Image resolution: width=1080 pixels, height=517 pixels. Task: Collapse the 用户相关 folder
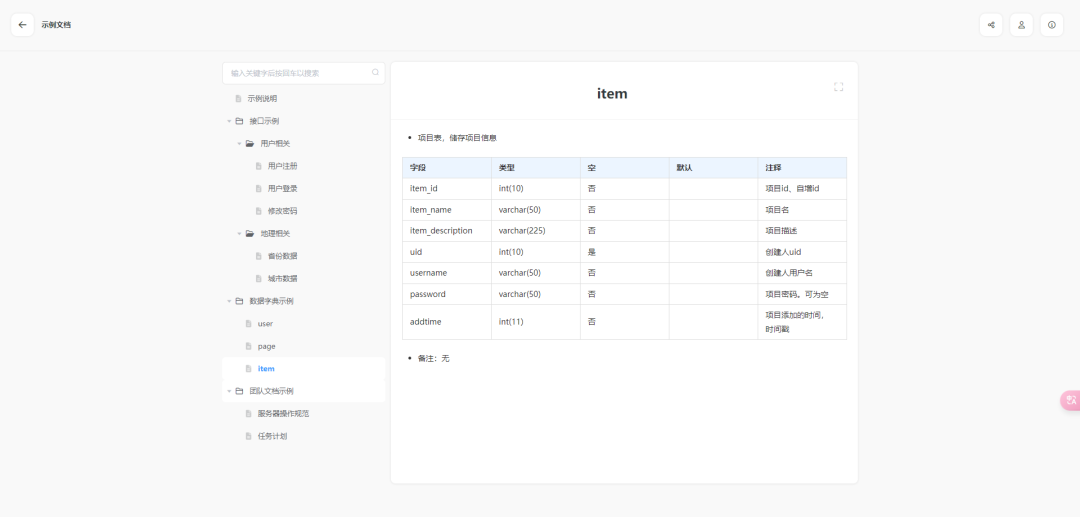point(240,144)
